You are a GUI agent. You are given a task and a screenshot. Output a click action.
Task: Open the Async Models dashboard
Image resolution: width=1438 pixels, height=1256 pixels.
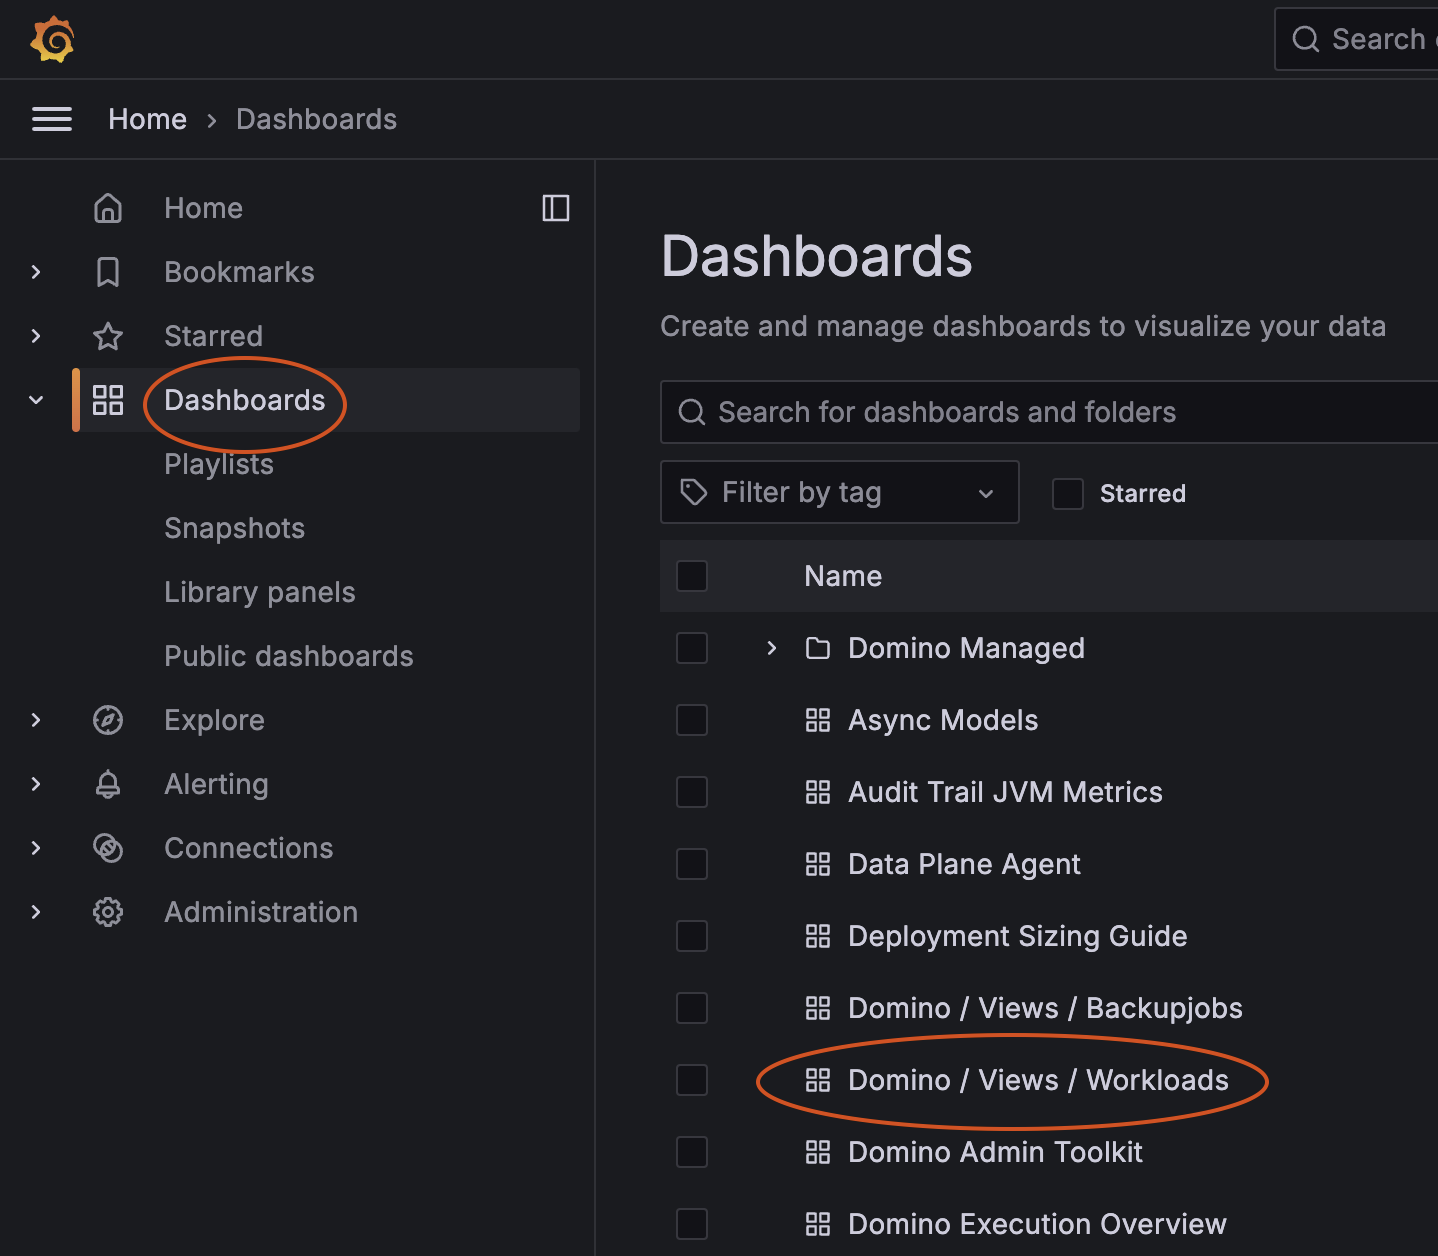point(943,720)
